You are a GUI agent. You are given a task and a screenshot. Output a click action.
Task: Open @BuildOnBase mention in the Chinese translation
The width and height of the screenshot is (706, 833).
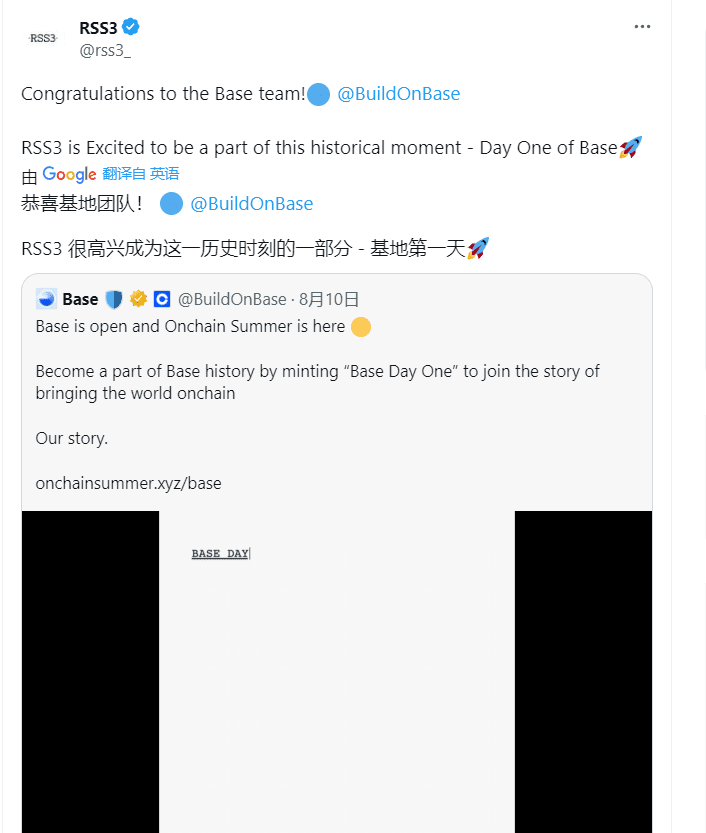251,204
